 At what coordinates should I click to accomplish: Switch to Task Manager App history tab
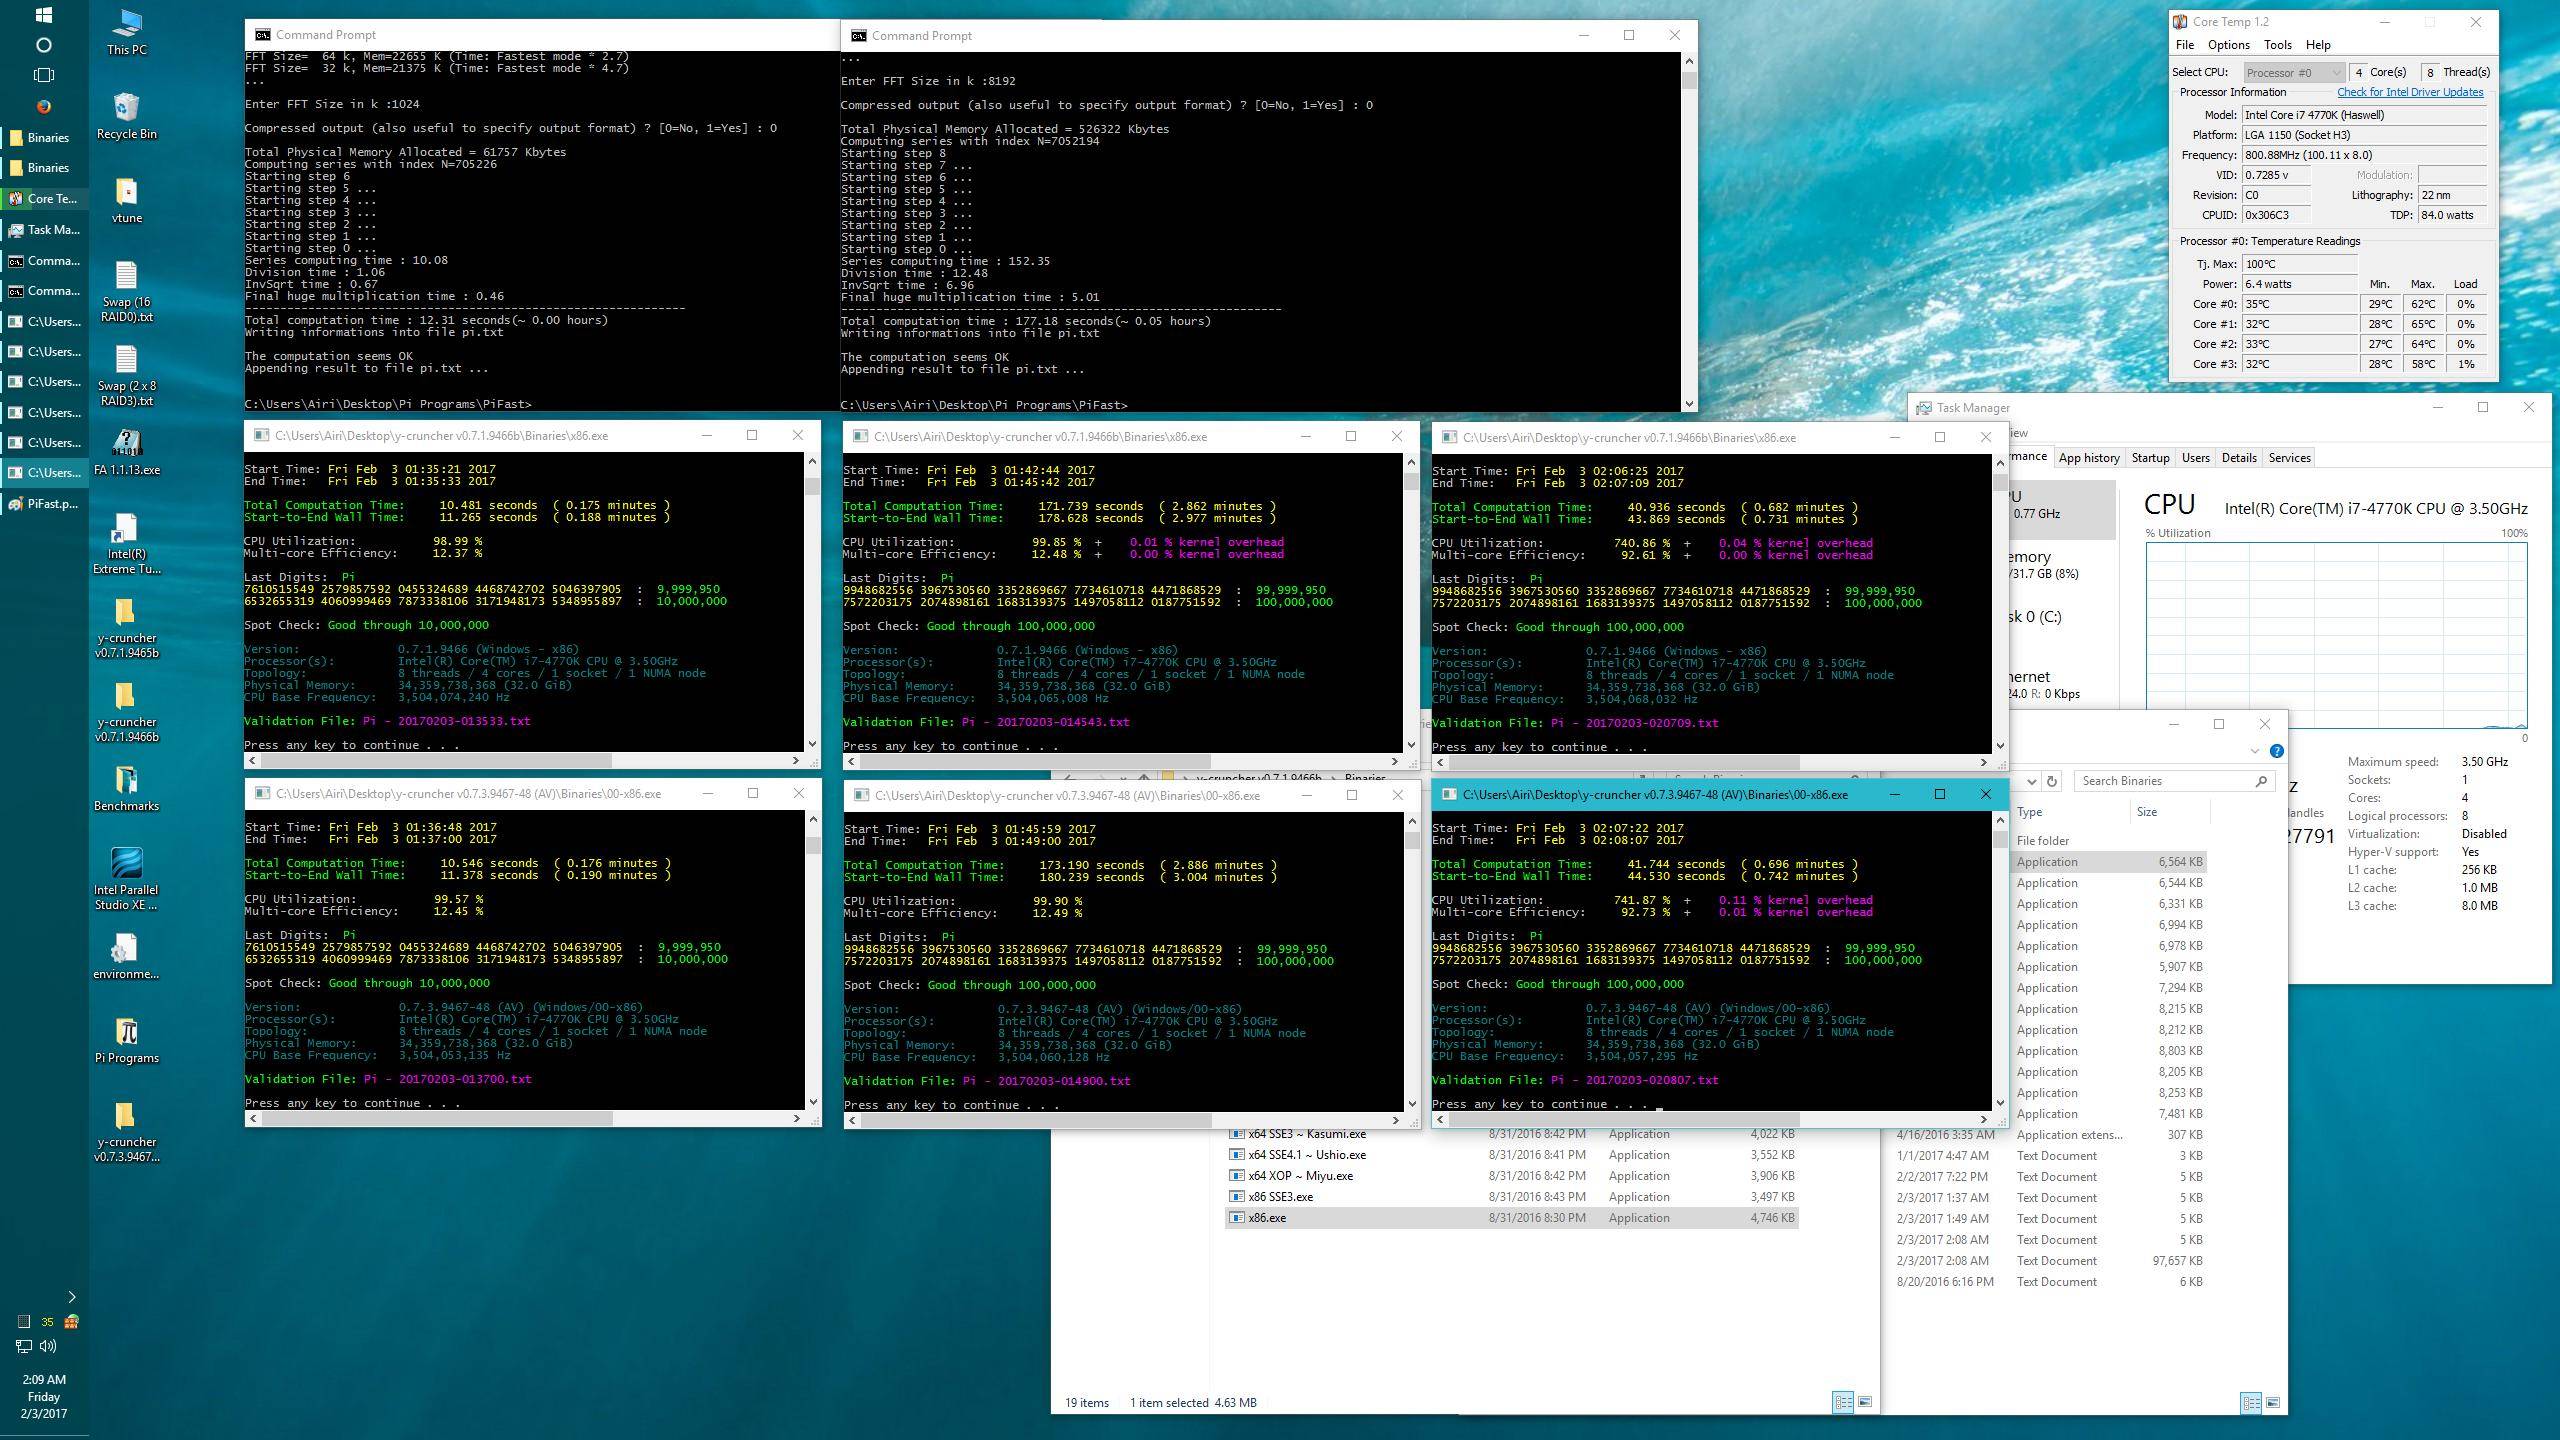coord(2089,458)
